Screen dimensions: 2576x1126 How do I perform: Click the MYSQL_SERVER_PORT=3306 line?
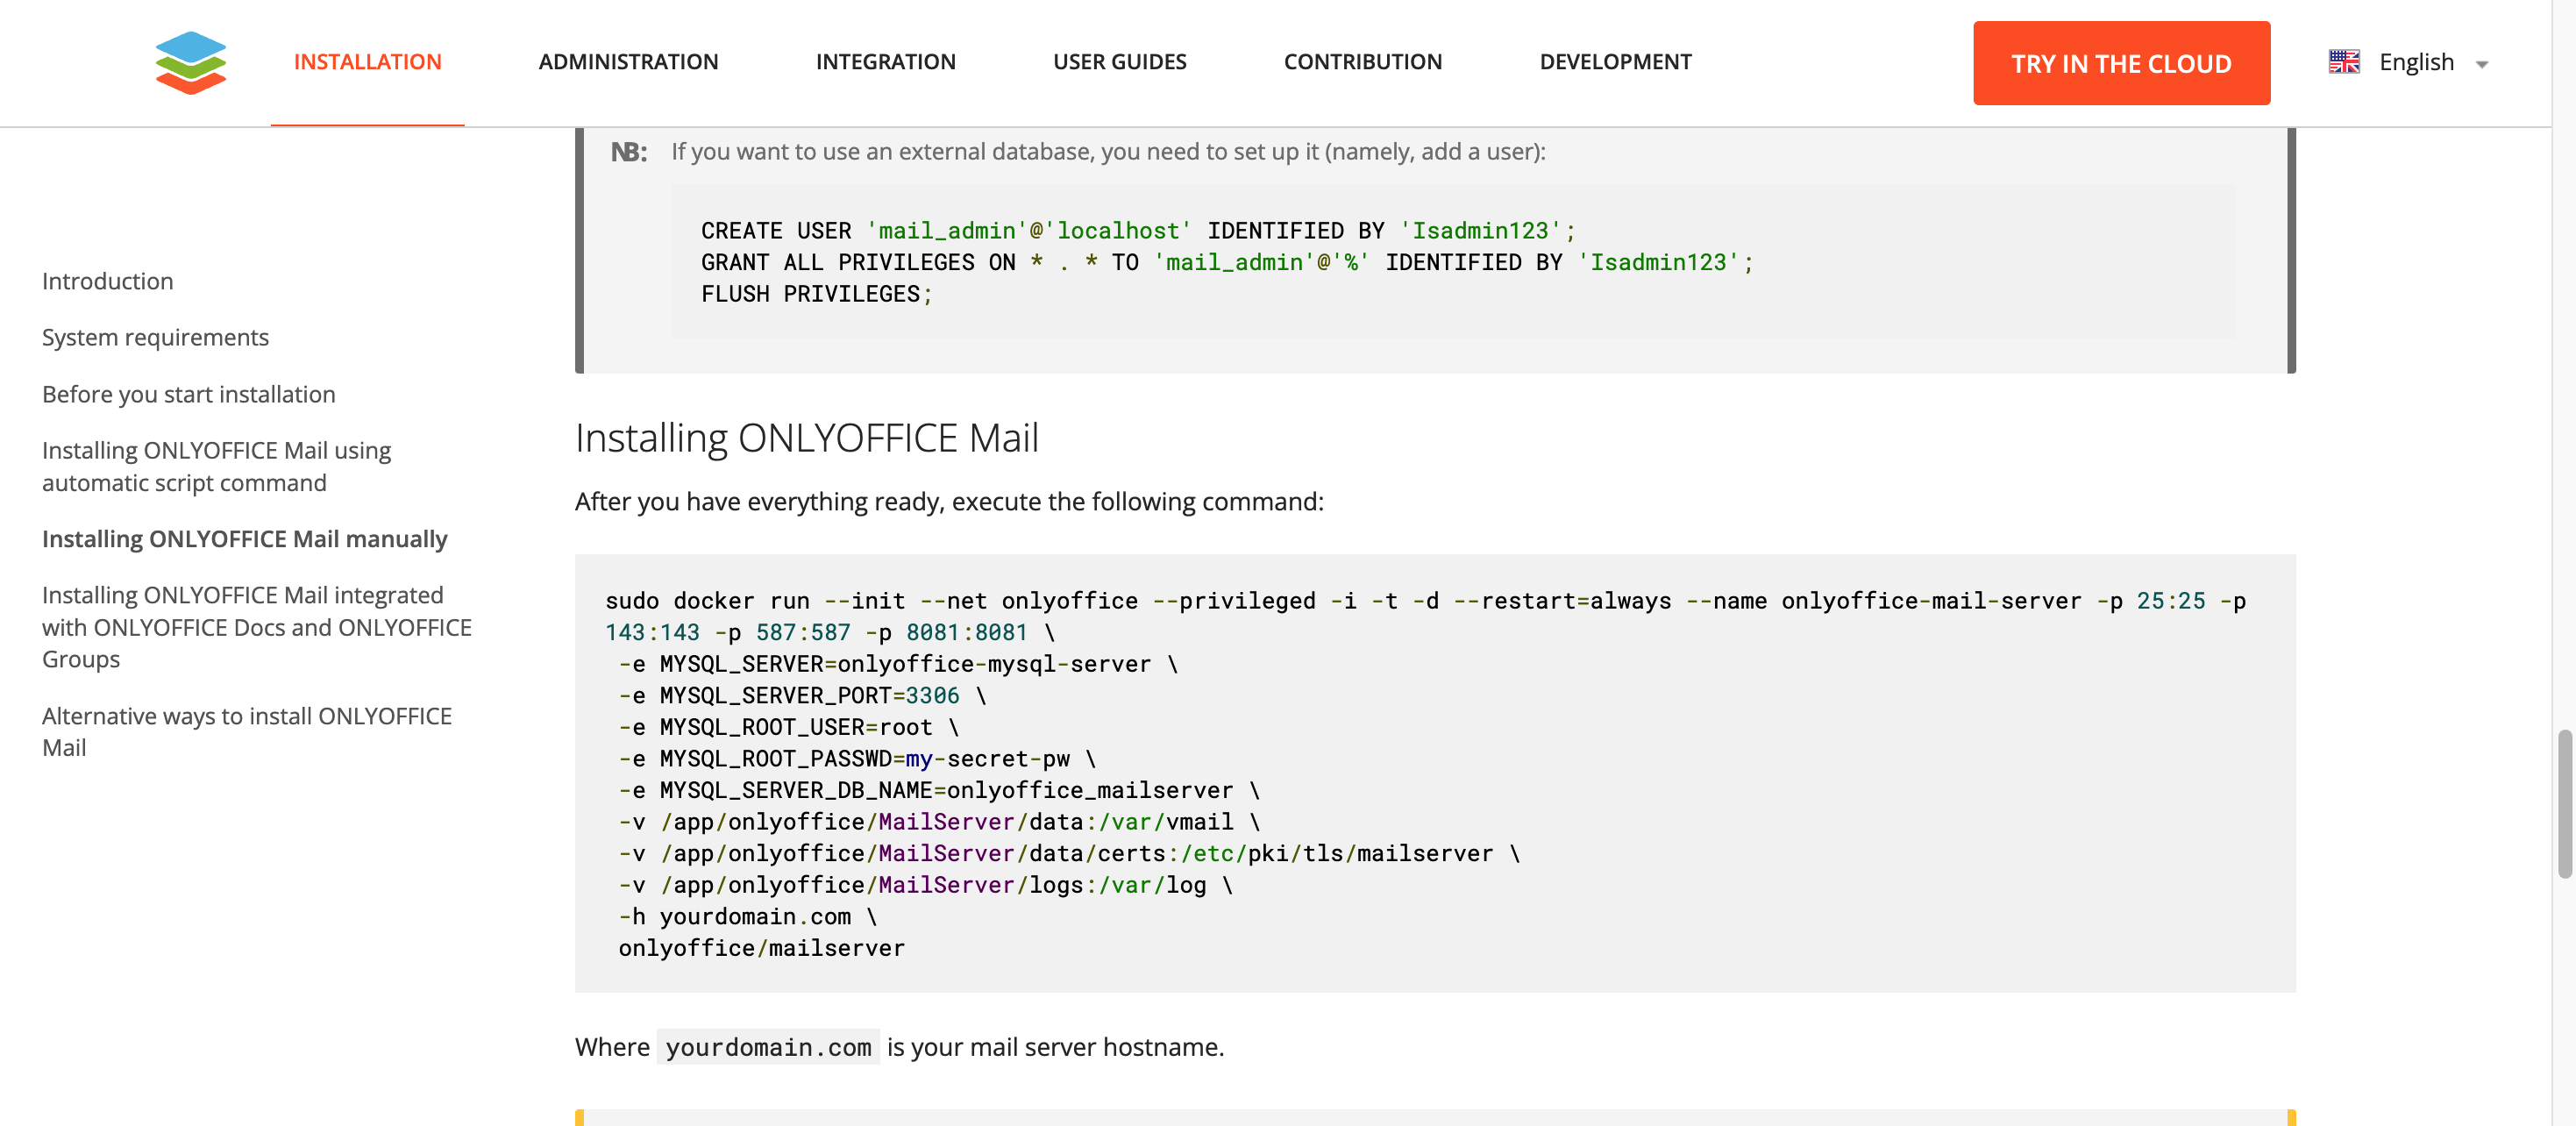click(802, 696)
